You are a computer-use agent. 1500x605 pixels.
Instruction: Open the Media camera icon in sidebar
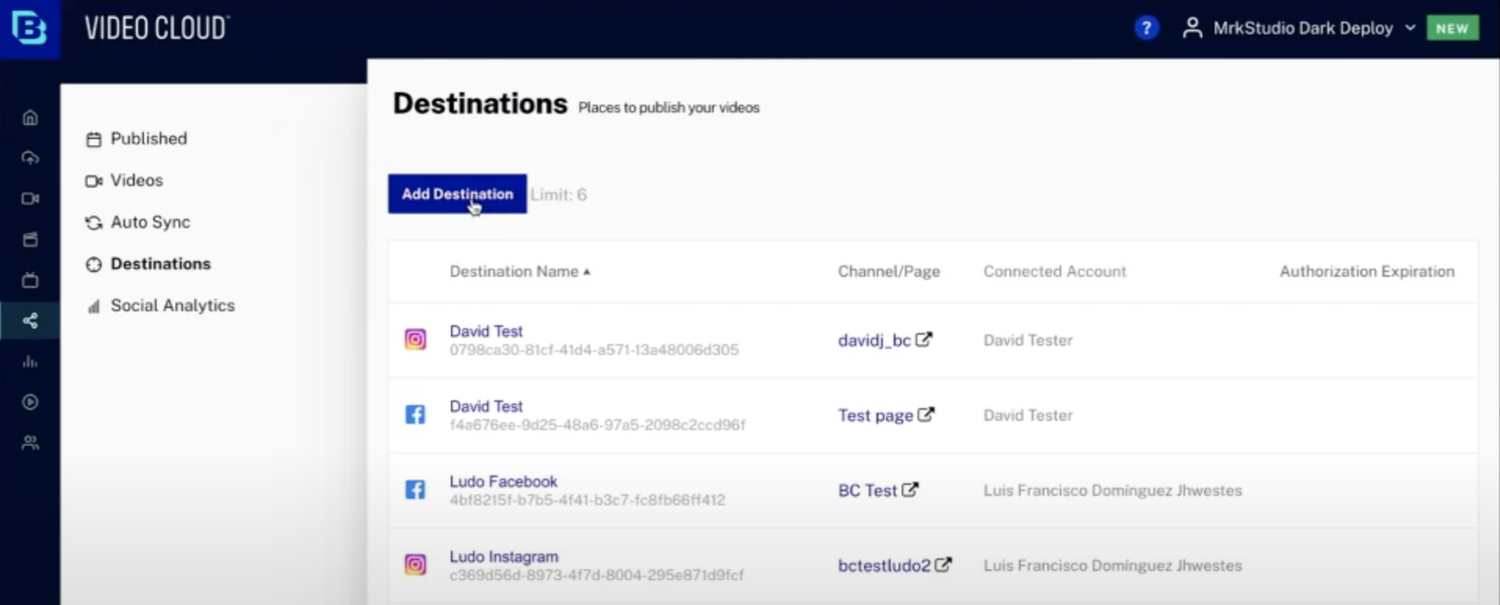(30, 199)
